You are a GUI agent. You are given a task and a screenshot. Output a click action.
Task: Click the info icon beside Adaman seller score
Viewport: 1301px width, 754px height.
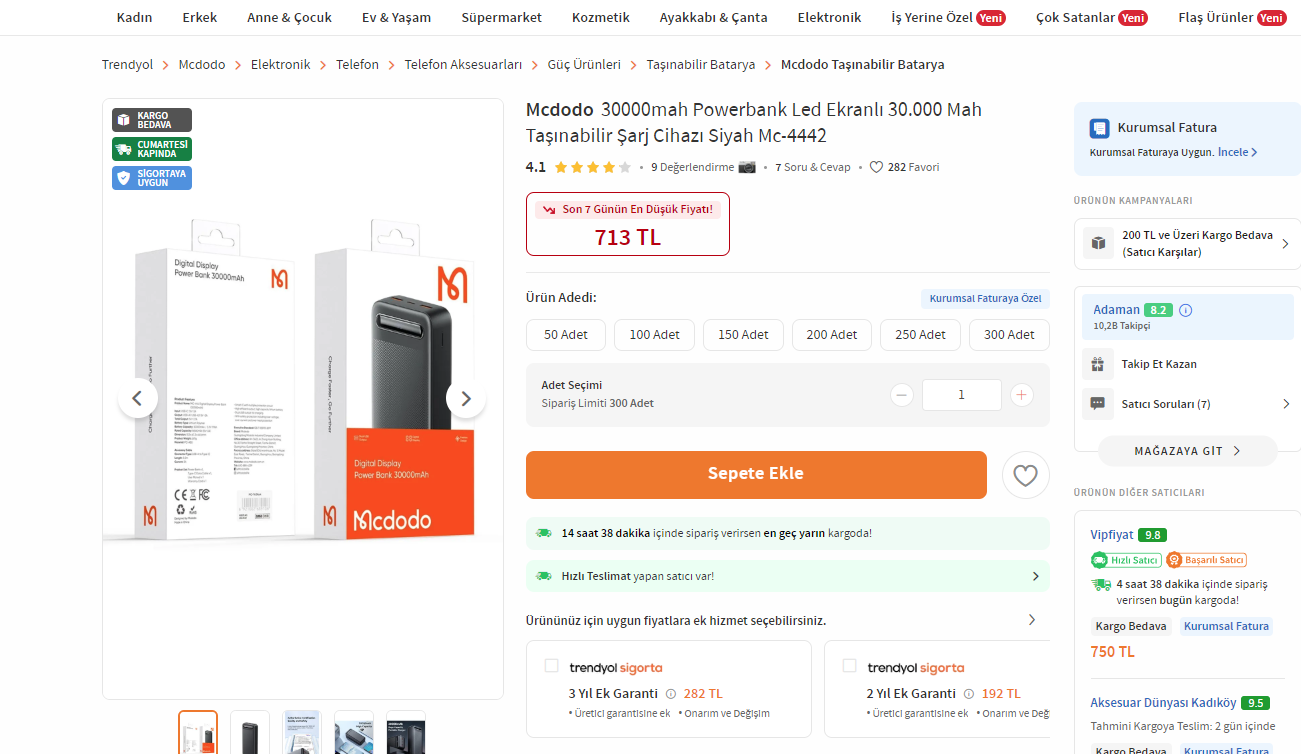coord(1186,310)
